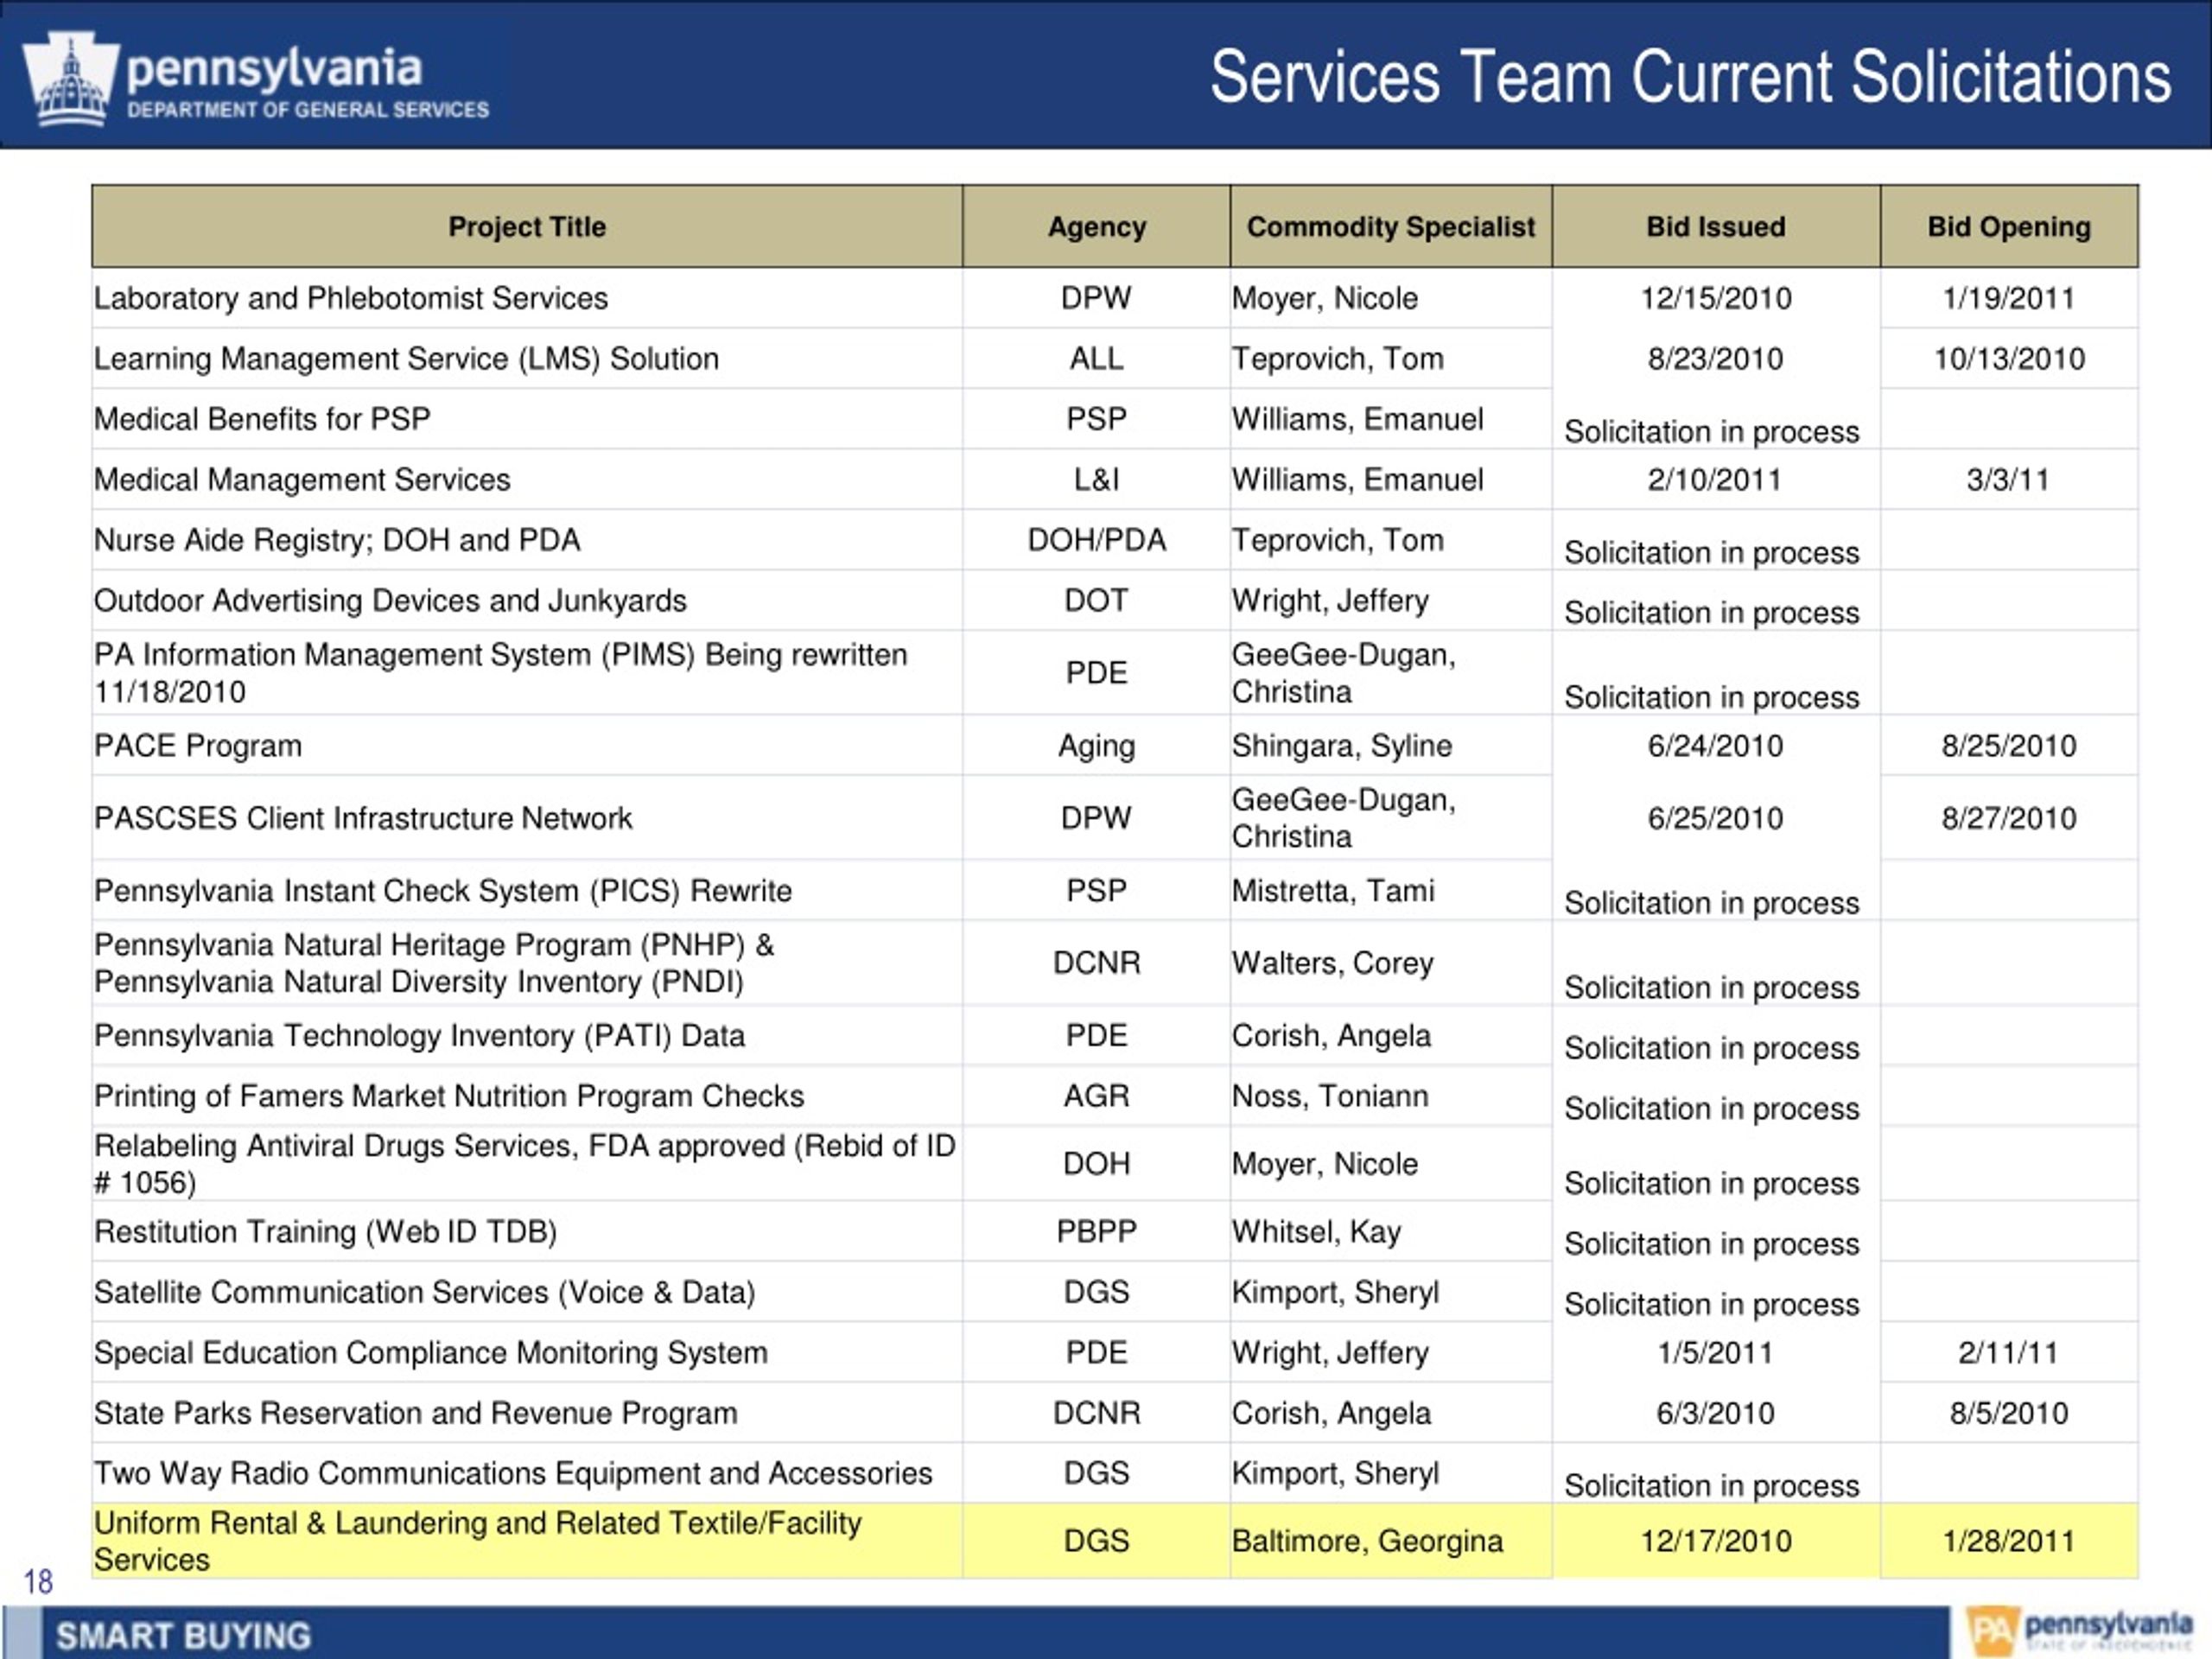Click the ALL agency cell
The width and height of the screenshot is (2212, 1659).
tap(1097, 358)
